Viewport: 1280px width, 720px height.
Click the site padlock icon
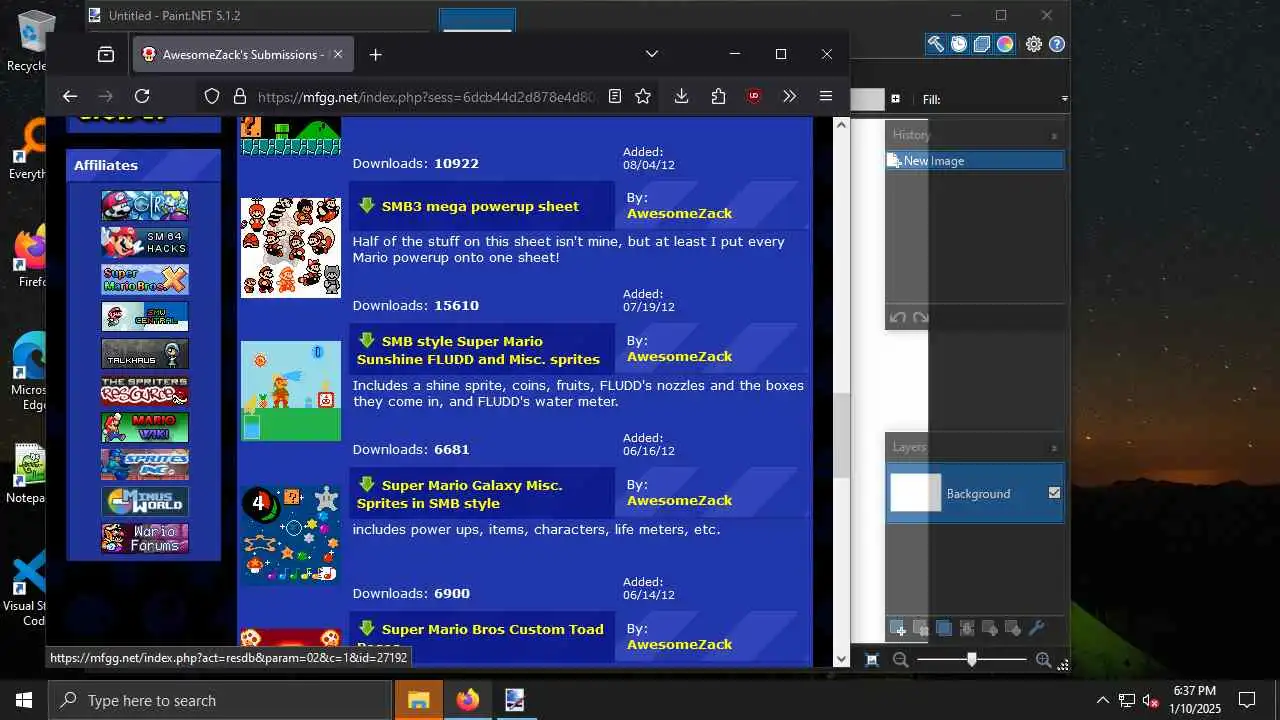pos(239,96)
